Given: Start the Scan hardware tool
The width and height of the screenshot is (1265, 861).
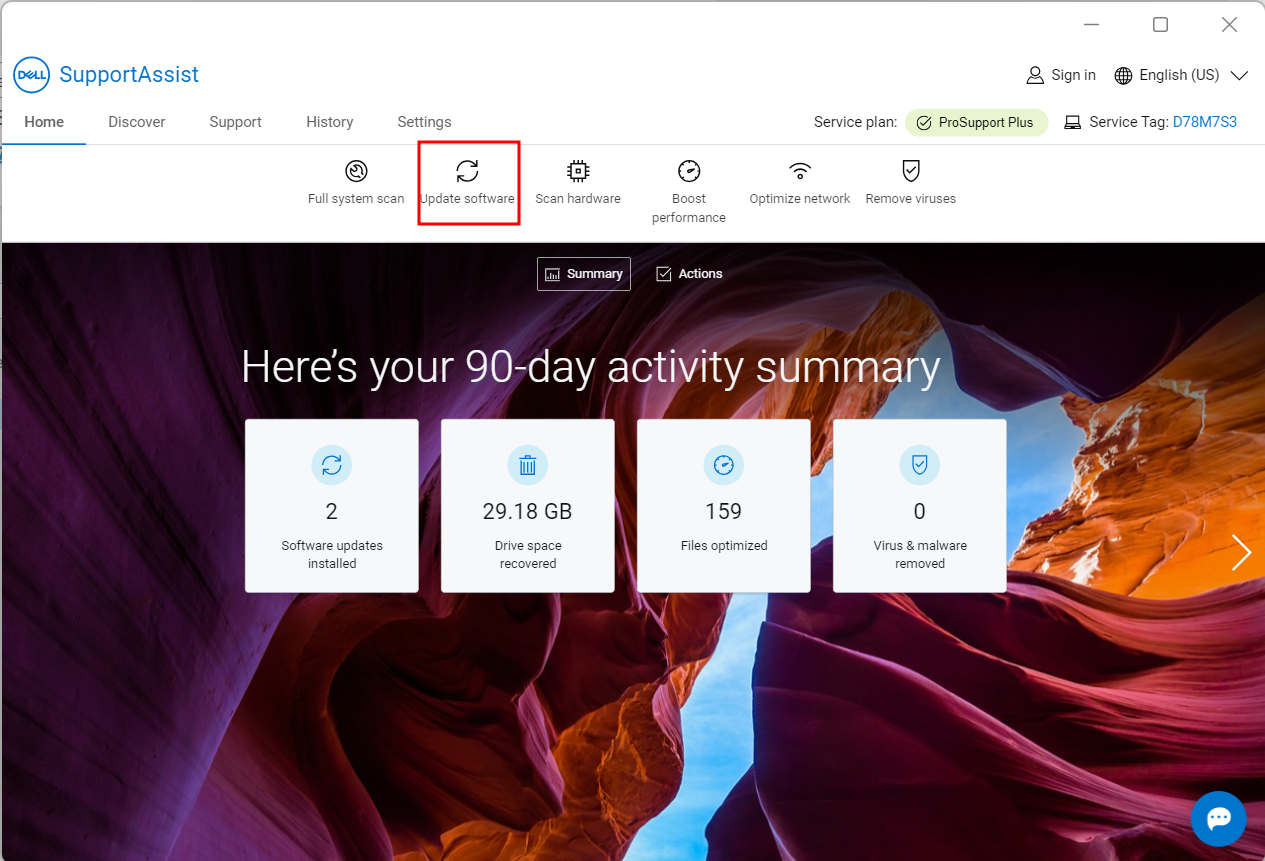Looking at the screenshot, I should click(578, 183).
